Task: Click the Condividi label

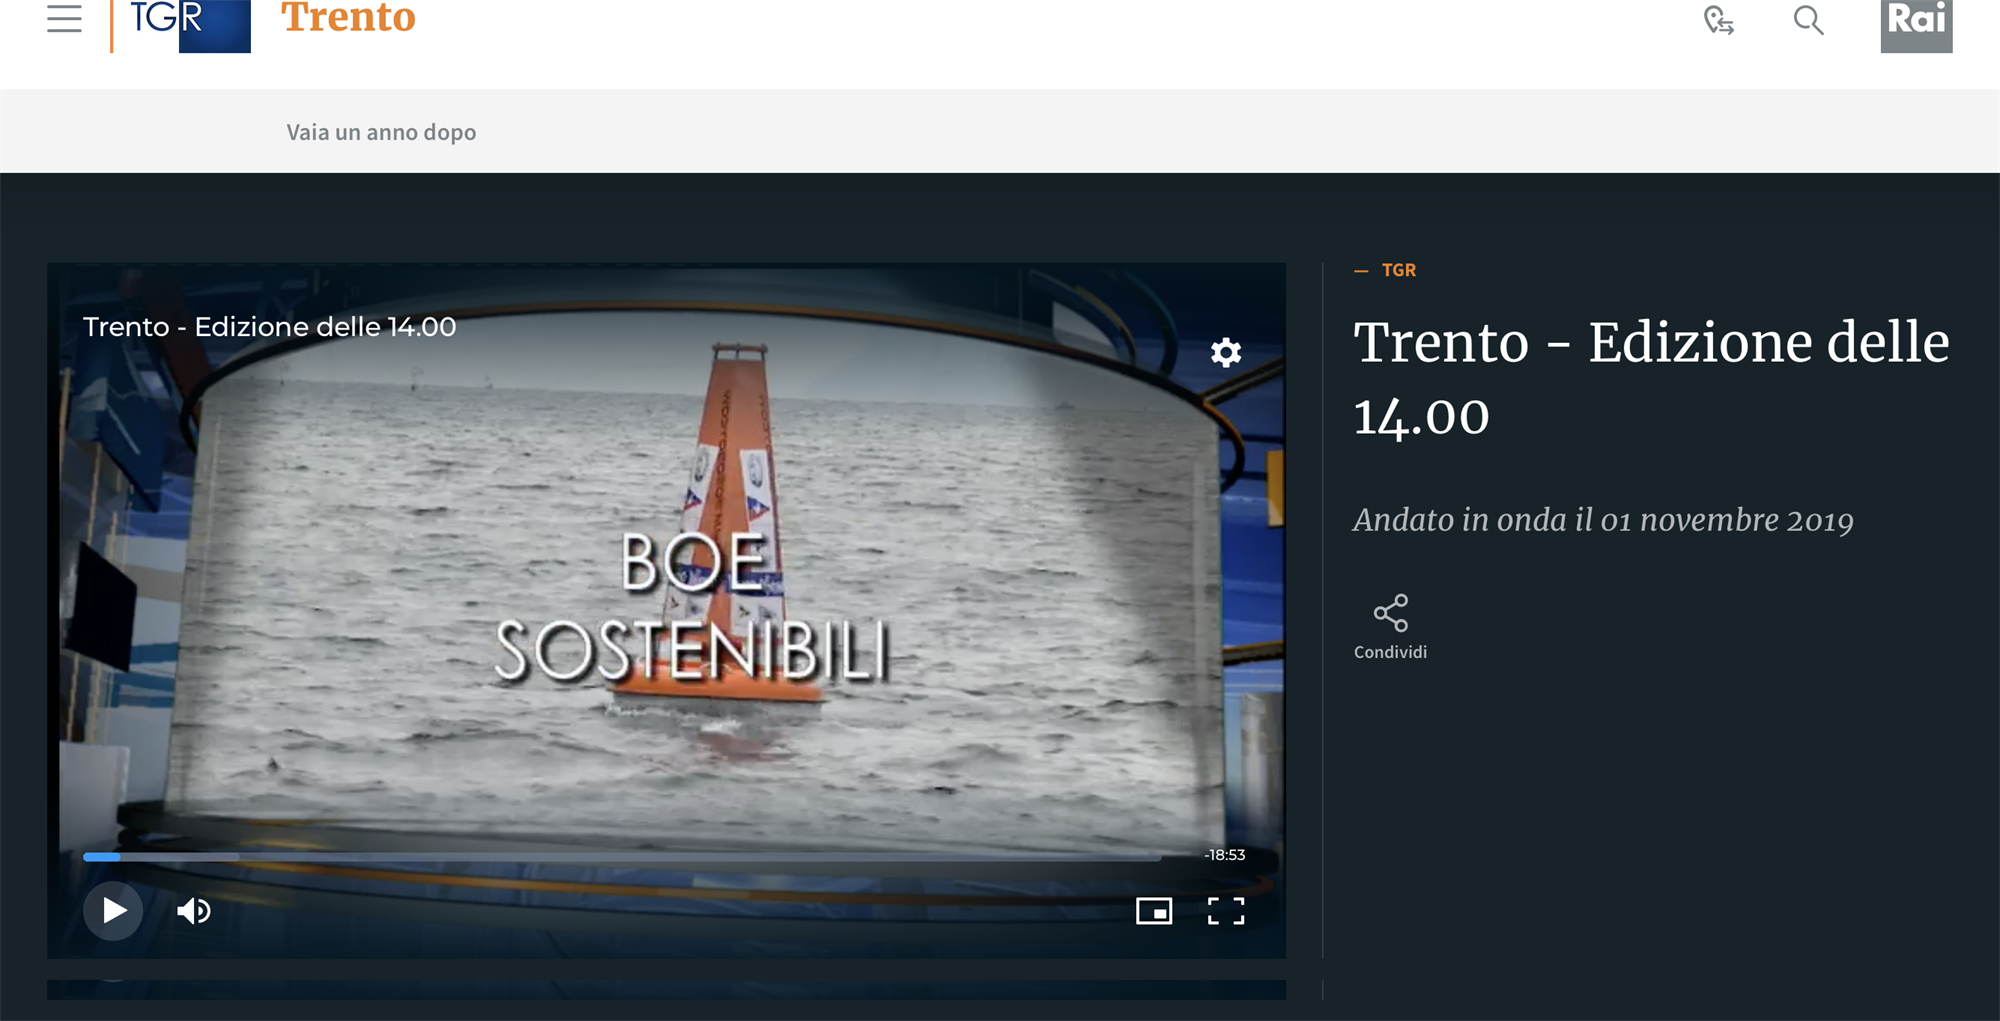Action: click(1390, 652)
